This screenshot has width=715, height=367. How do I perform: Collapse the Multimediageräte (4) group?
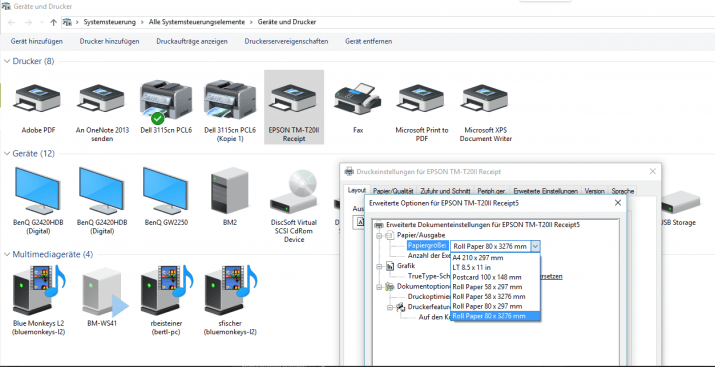7,254
